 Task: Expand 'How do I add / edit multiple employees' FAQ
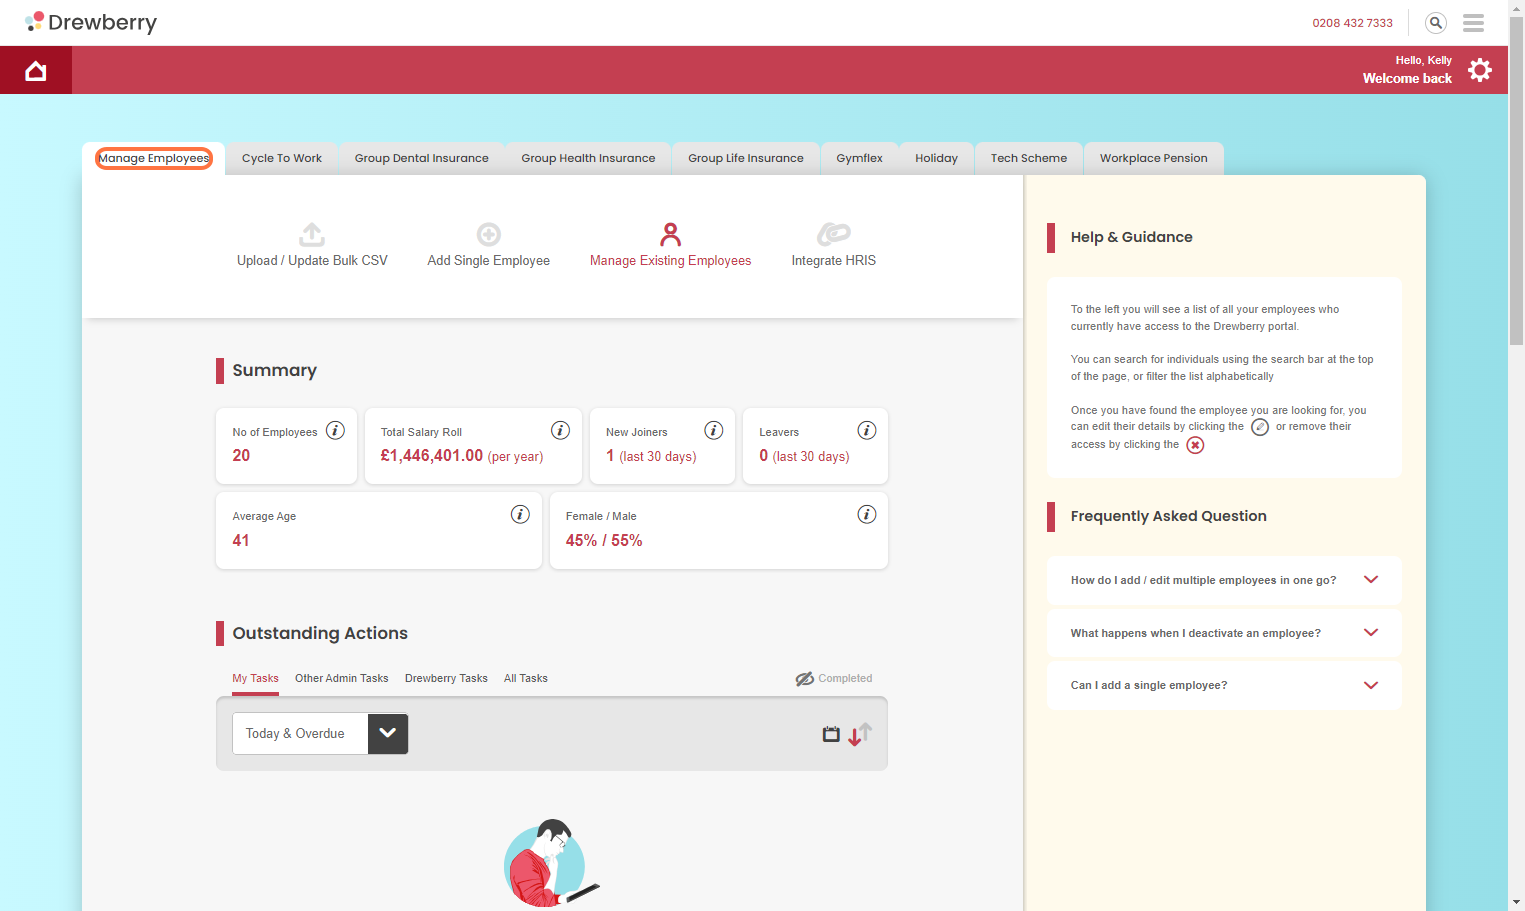pyautogui.click(x=1224, y=580)
